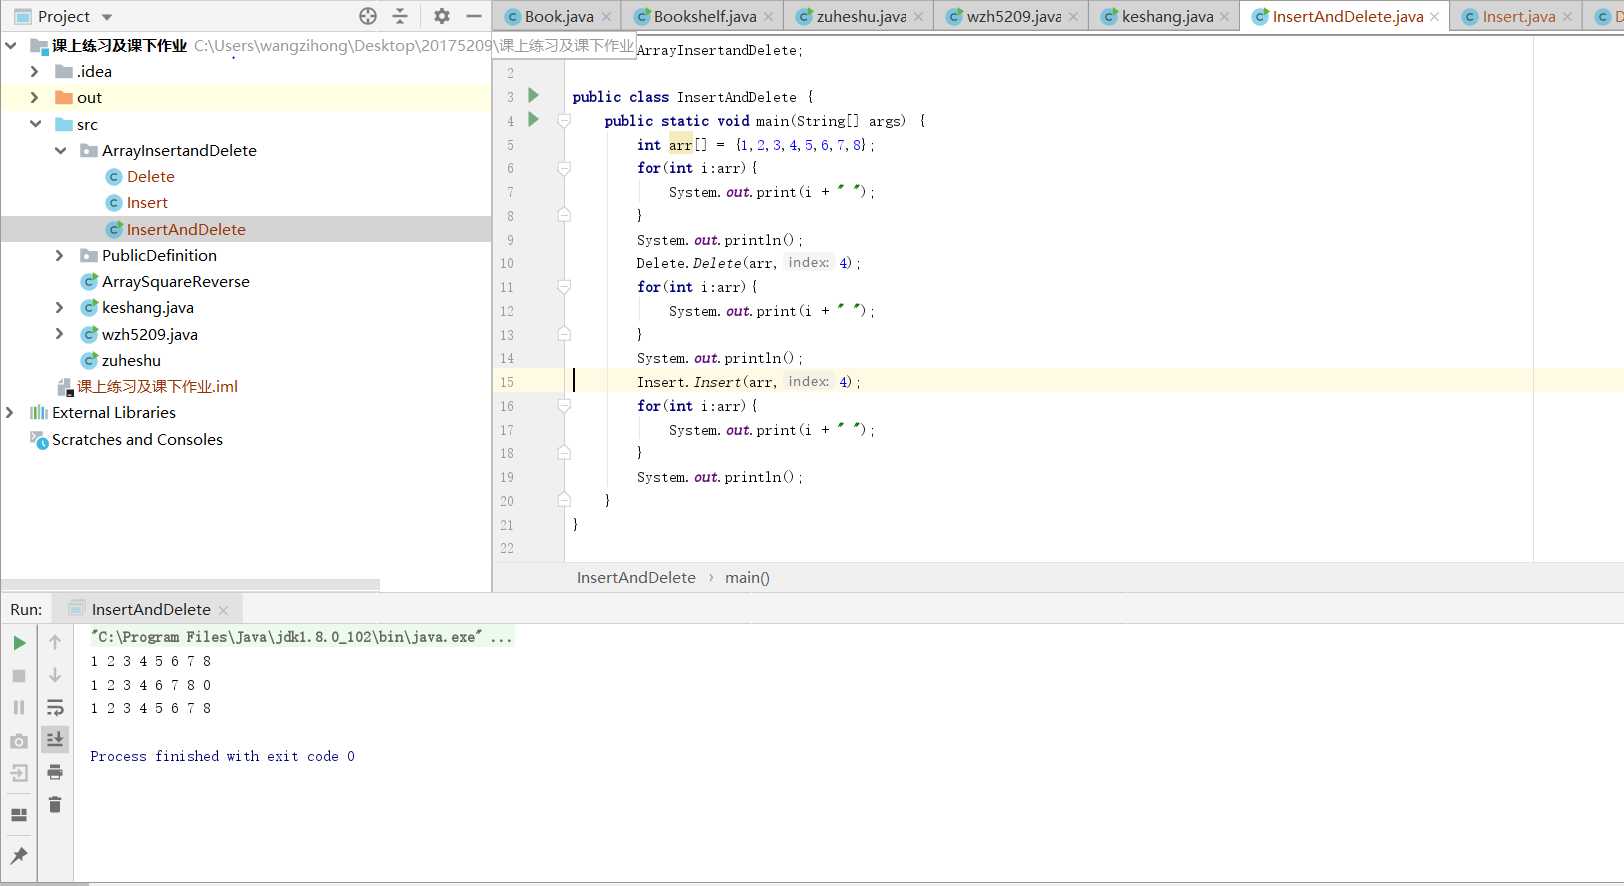Pin the run tab
This screenshot has width=1624, height=886.
point(19,855)
